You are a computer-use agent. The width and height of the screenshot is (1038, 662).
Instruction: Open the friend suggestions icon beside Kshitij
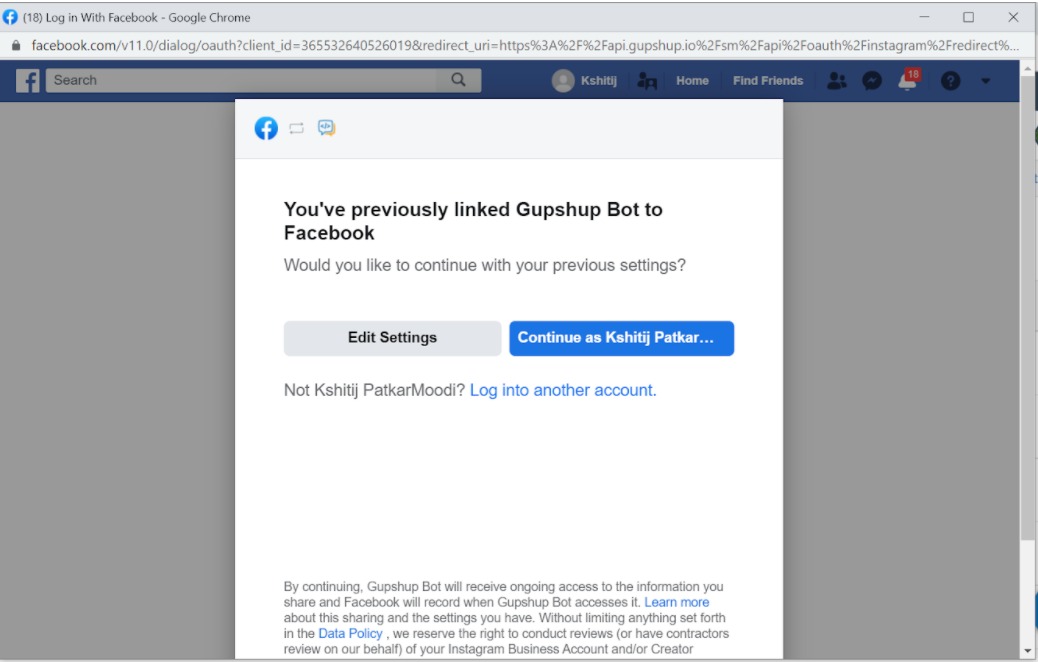[x=647, y=81]
